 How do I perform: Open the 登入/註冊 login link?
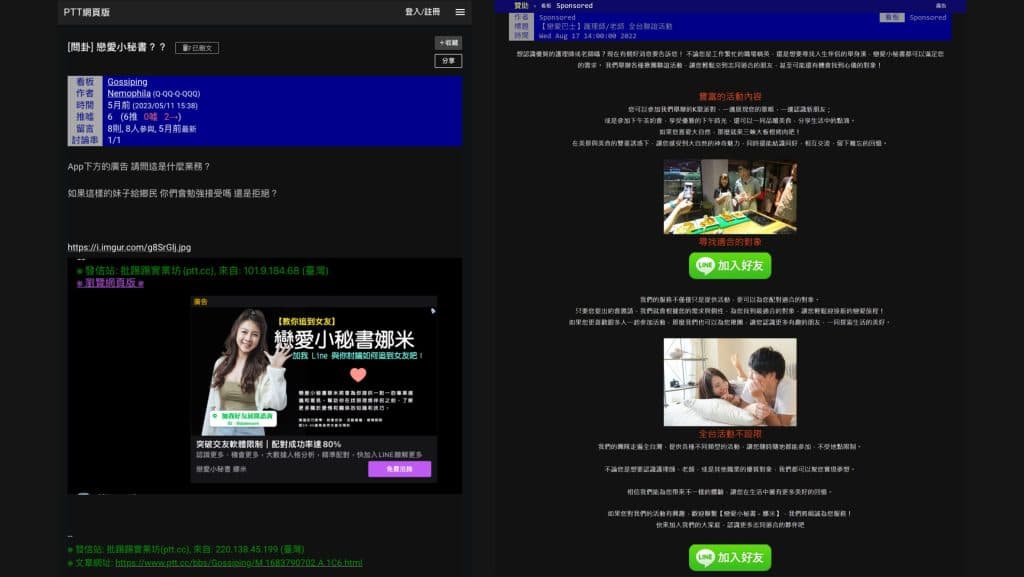tap(422, 12)
